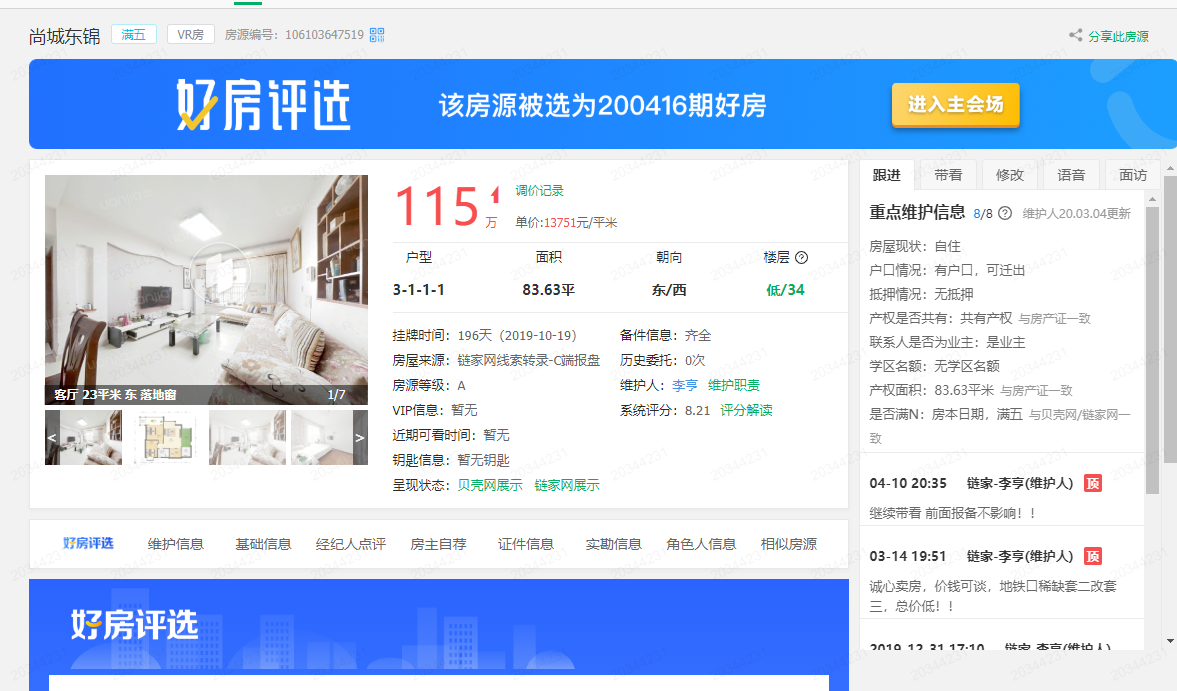Screen dimensions: 1177x691
Task: Click the floor info question mark icon
Action: click(801, 258)
